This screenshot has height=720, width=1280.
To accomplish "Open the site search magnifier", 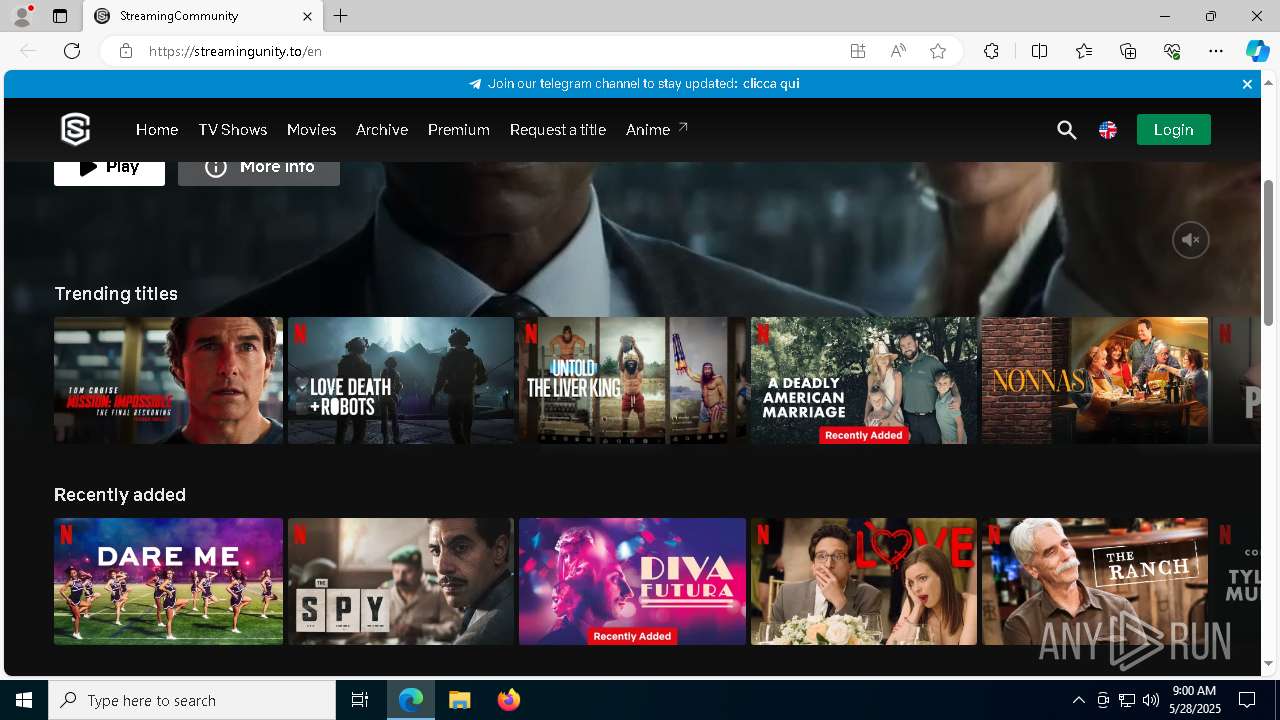I will [1067, 130].
